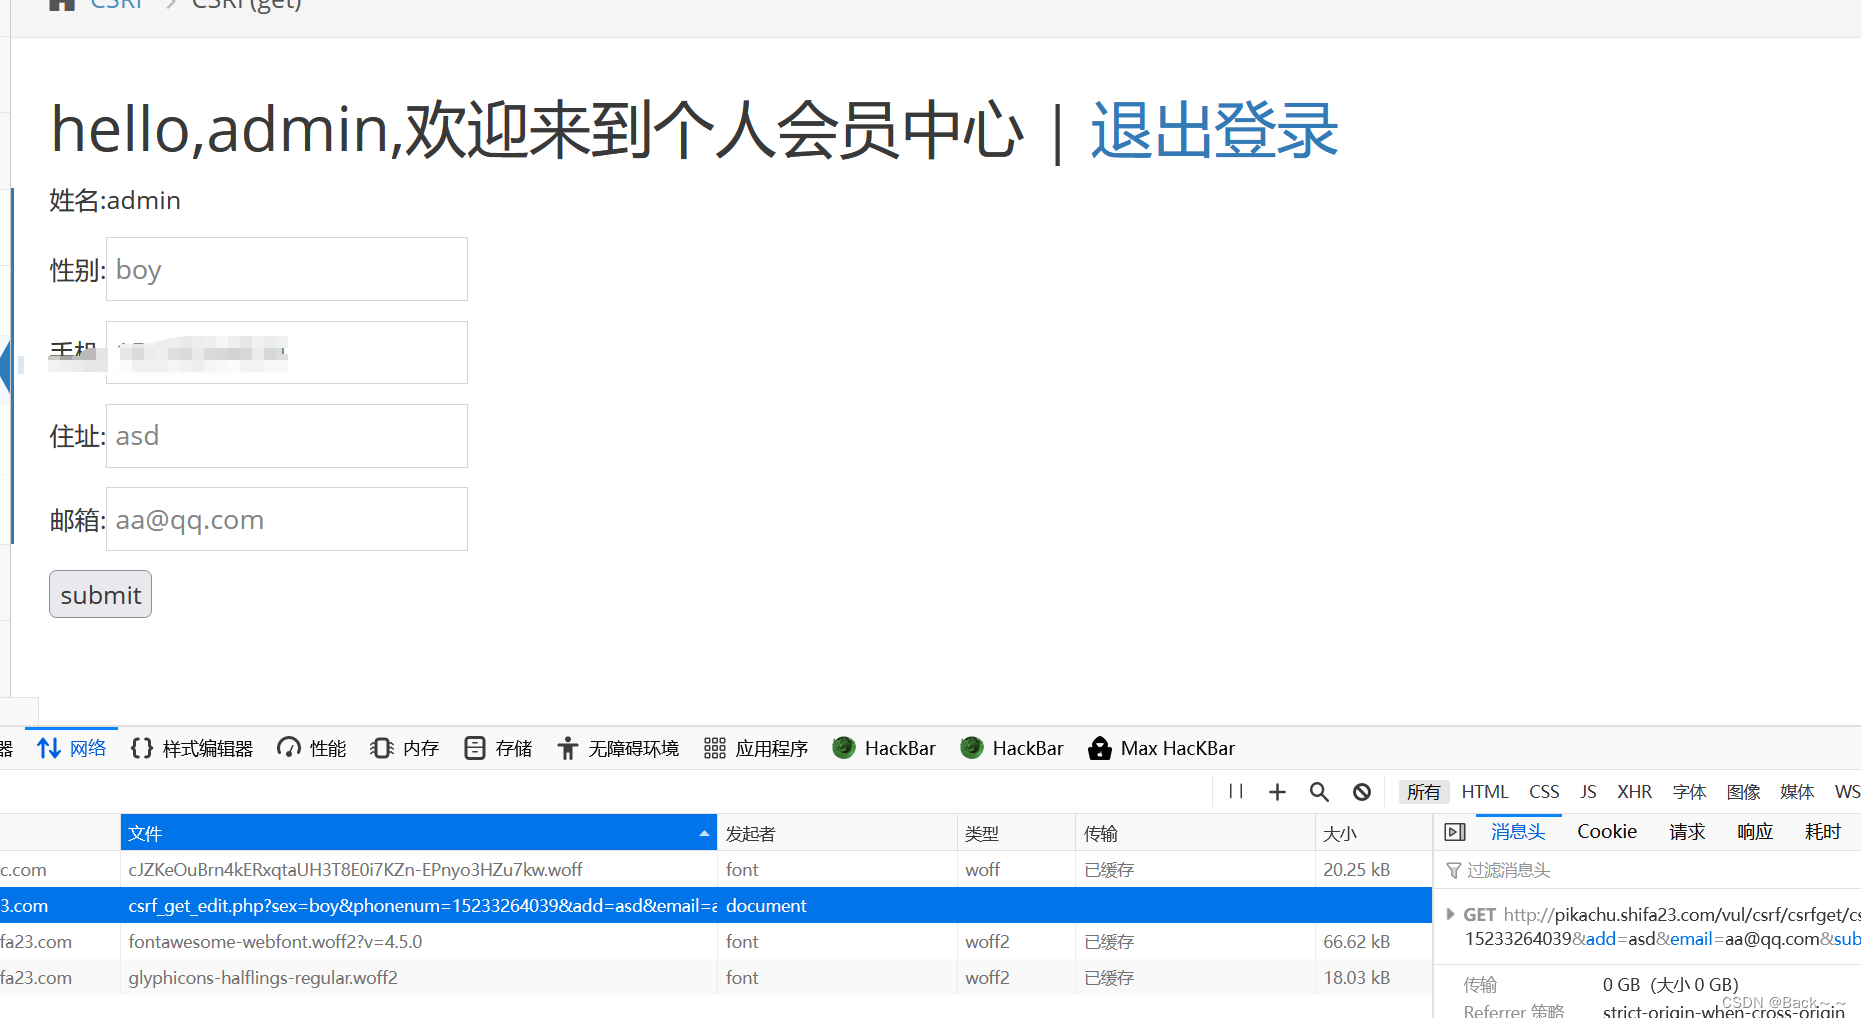This screenshot has width=1861, height=1018.
Task: Sort by 类型 column header
Action: pyautogui.click(x=1016, y=833)
